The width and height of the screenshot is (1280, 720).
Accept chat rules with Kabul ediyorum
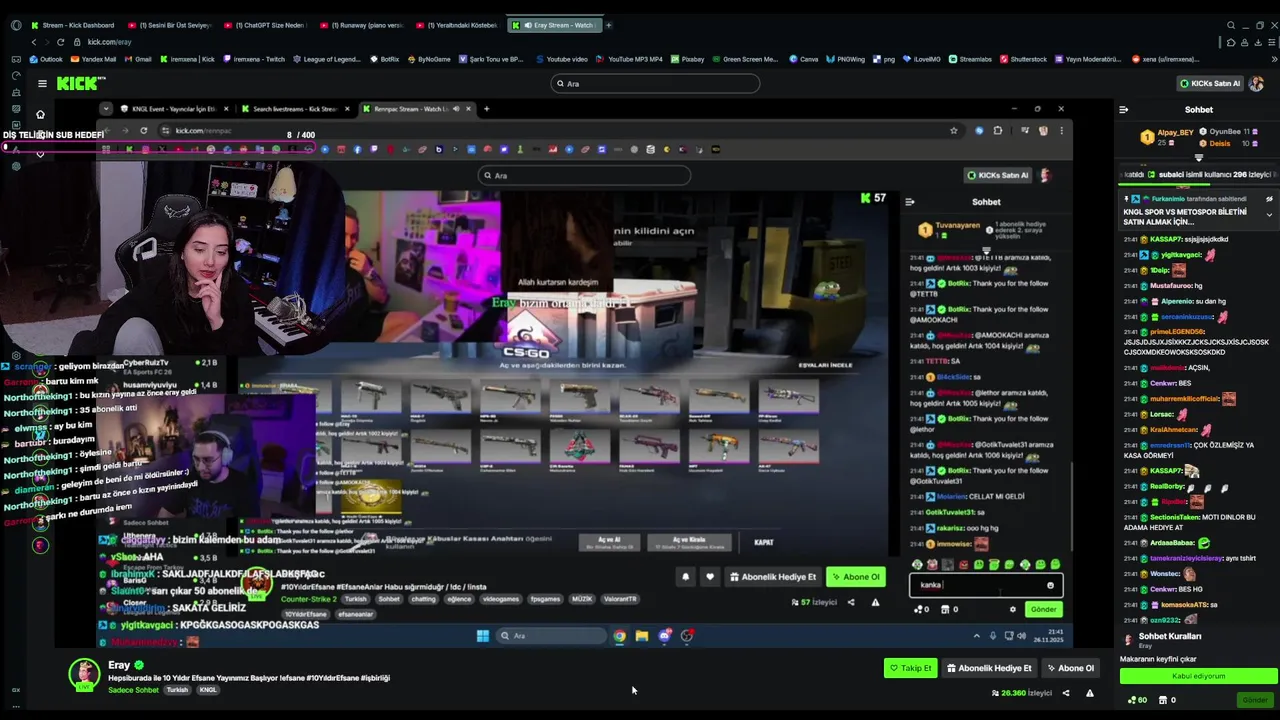pos(1198,676)
